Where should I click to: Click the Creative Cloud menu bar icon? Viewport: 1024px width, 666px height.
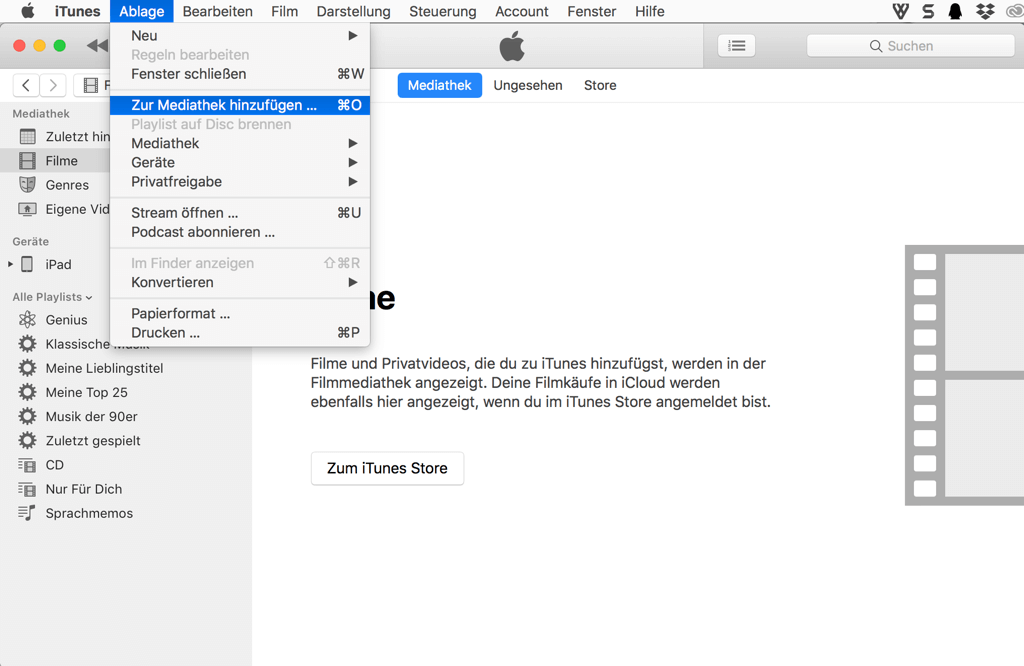1014,11
